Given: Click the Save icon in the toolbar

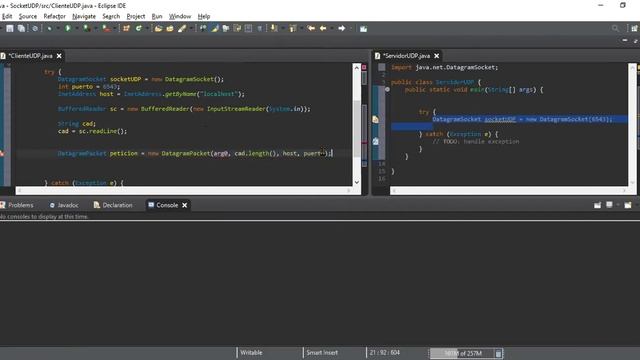Looking at the screenshot, I should click(10, 29).
